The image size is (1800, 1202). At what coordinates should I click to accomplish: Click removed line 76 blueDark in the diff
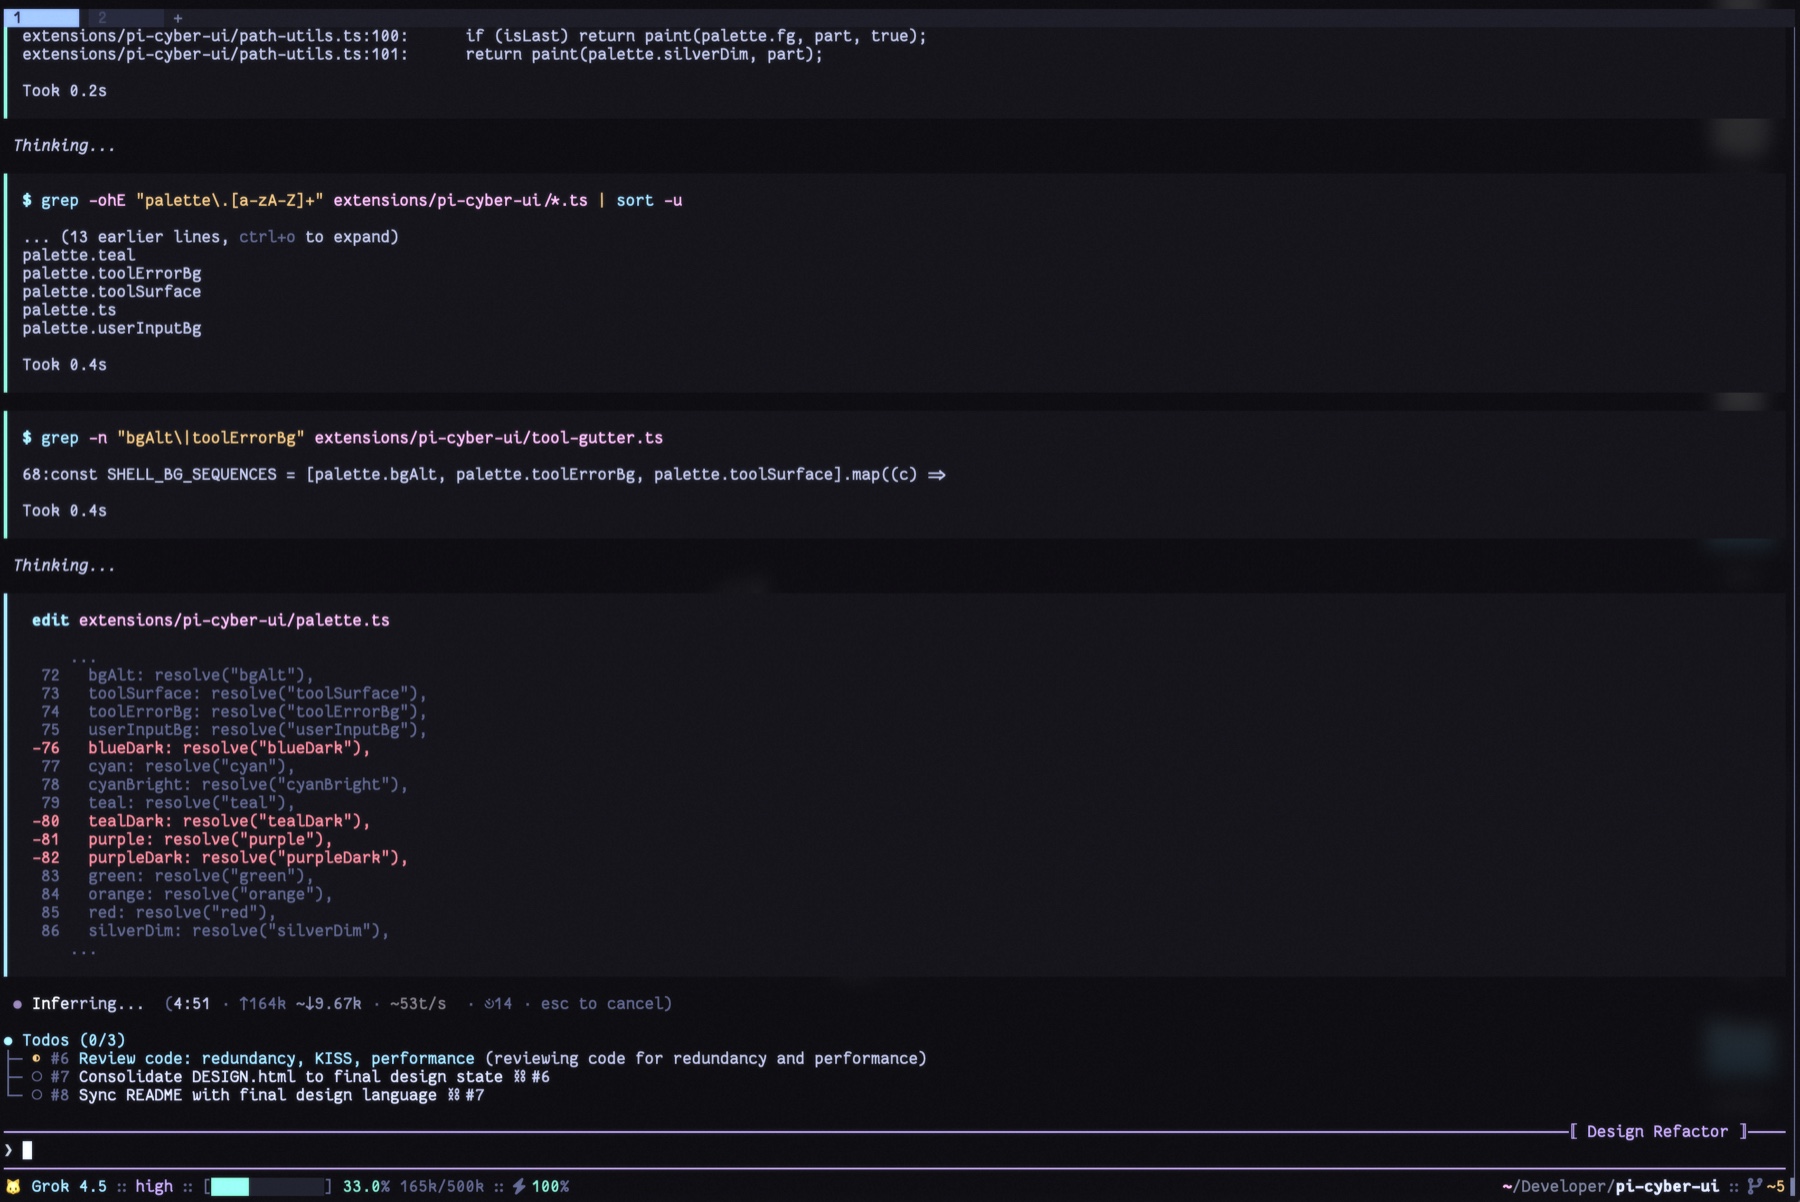pos(201,748)
